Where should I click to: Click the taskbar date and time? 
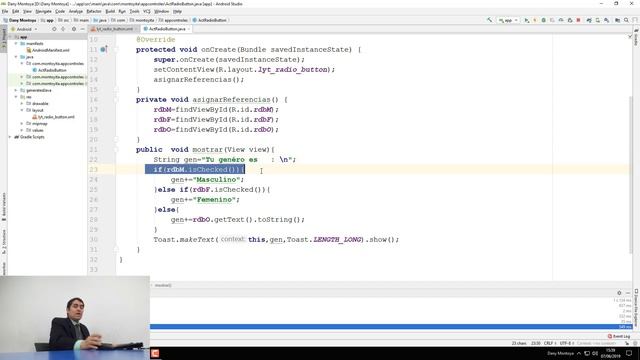tap(611, 353)
